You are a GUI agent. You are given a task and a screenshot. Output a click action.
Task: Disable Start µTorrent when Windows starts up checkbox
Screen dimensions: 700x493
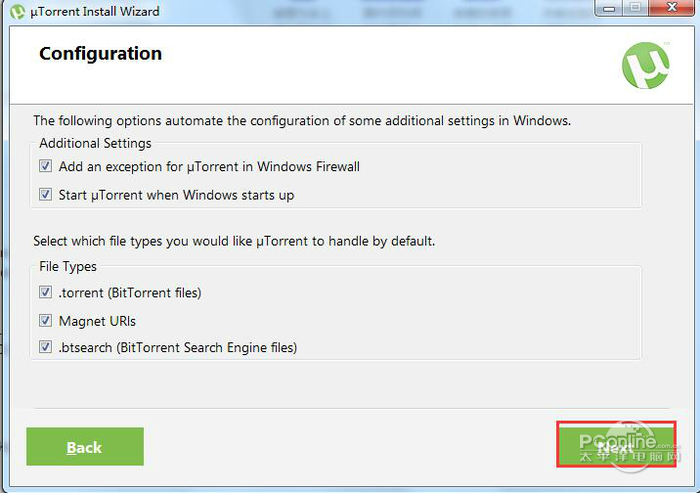(x=45, y=195)
